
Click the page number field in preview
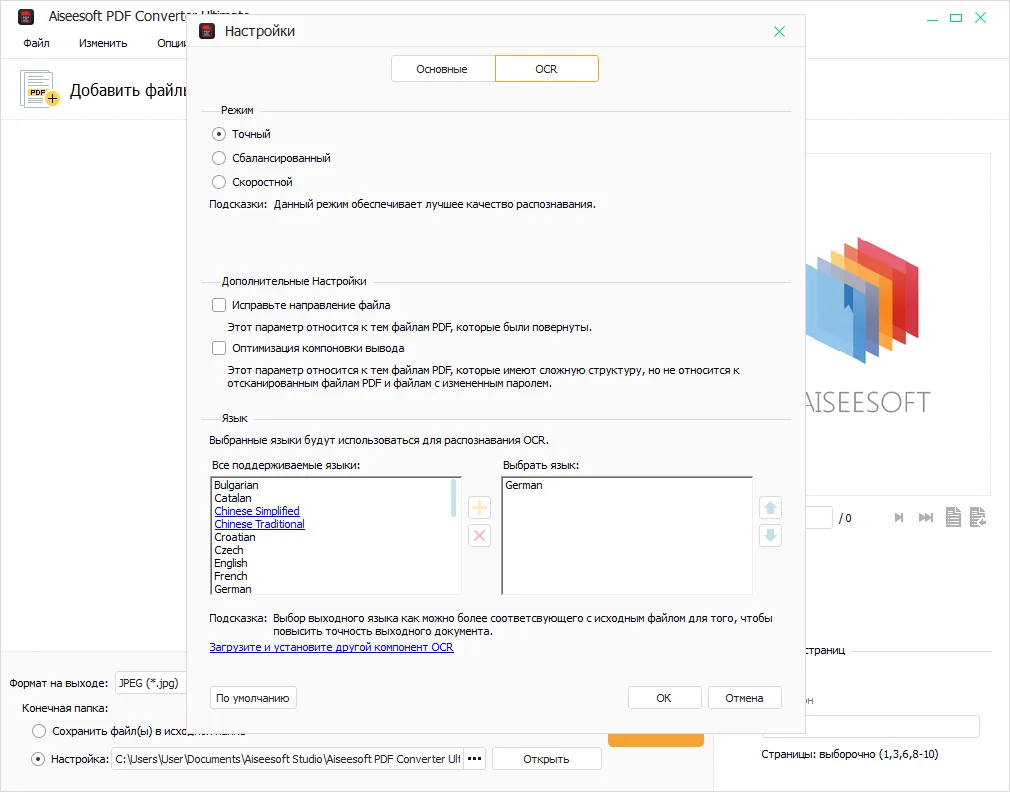pyautogui.click(x=818, y=518)
